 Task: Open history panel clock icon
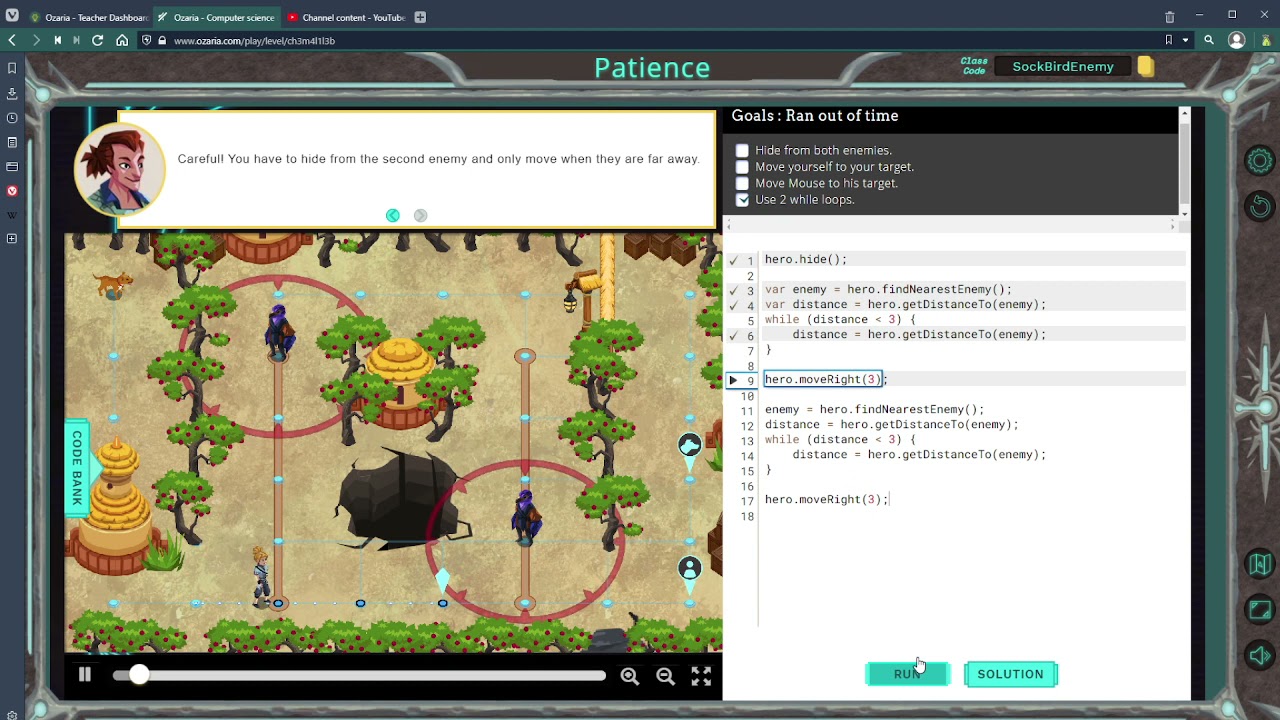[12, 118]
